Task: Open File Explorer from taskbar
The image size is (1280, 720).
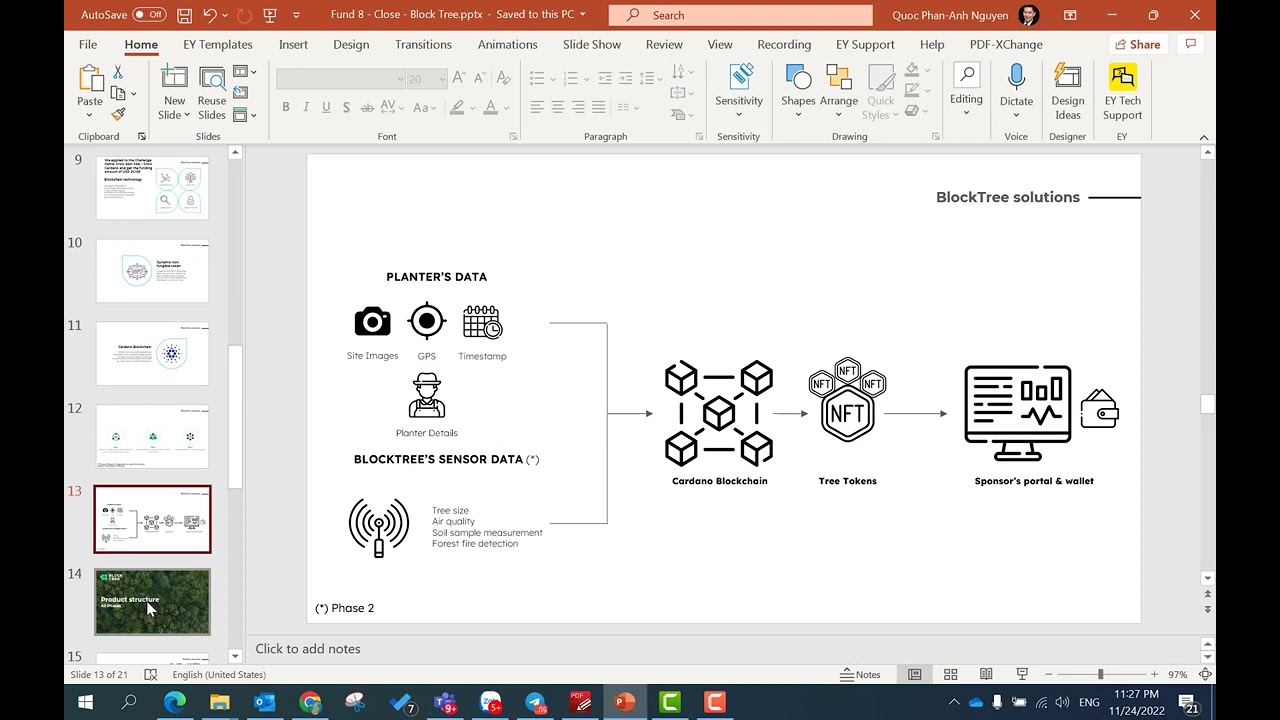Action: click(220, 702)
